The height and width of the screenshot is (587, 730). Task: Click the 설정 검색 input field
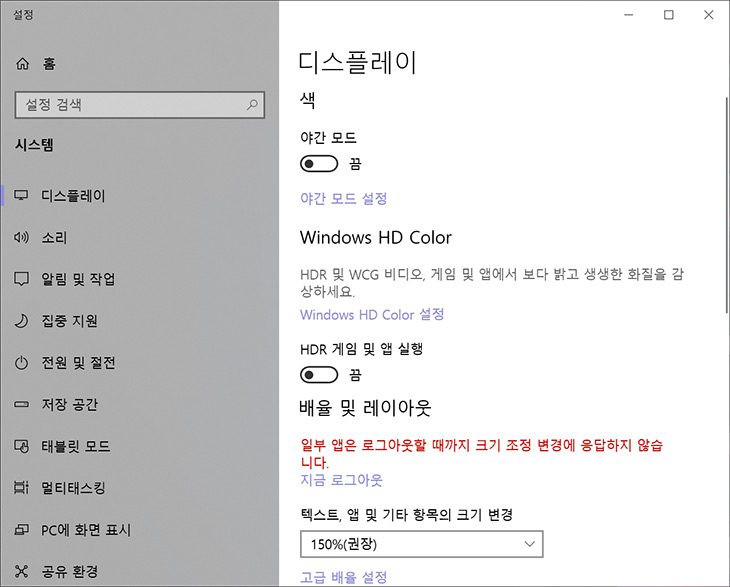[140, 104]
